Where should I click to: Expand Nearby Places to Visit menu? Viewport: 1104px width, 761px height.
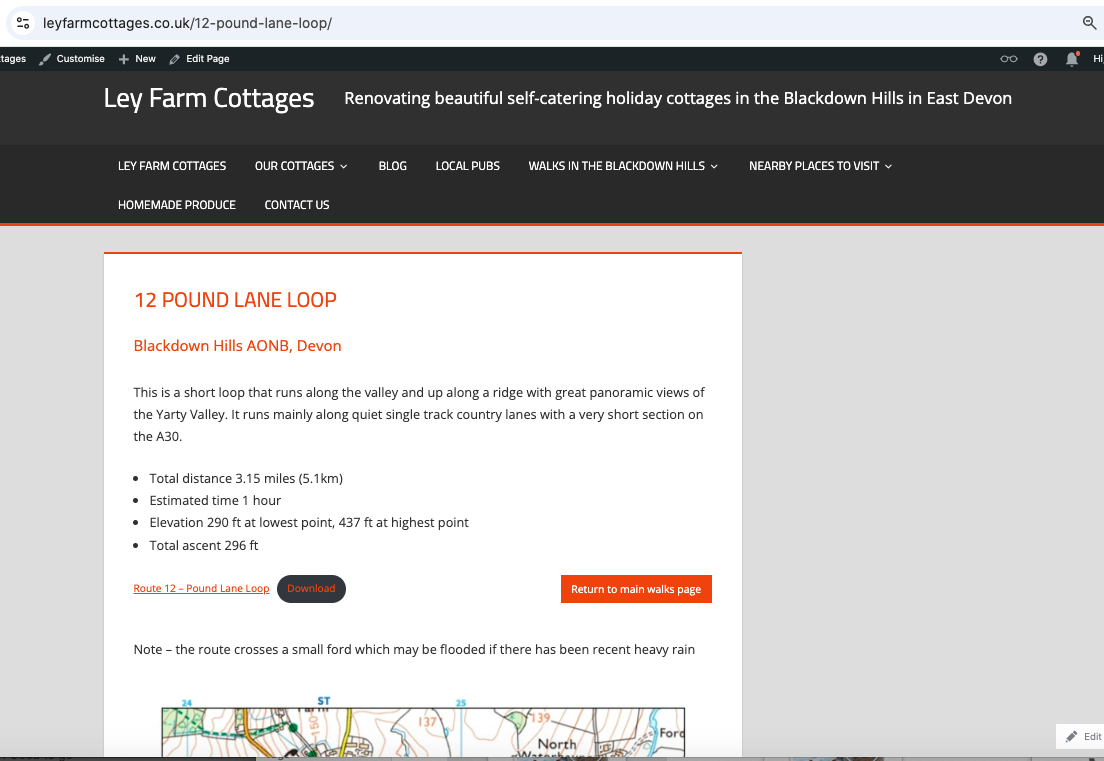click(x=820, y=166)
